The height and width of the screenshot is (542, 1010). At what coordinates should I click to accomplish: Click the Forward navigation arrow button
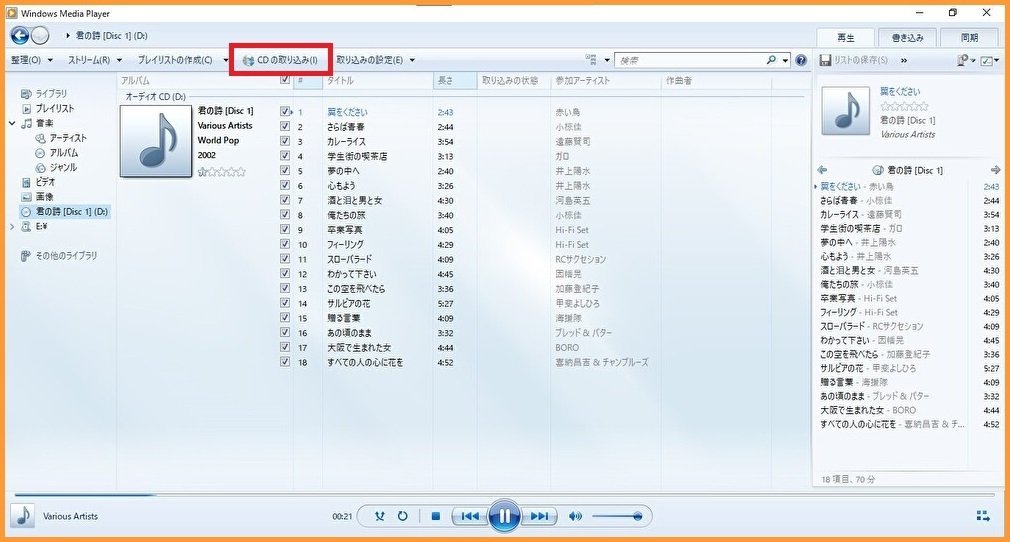click(40, 35)
